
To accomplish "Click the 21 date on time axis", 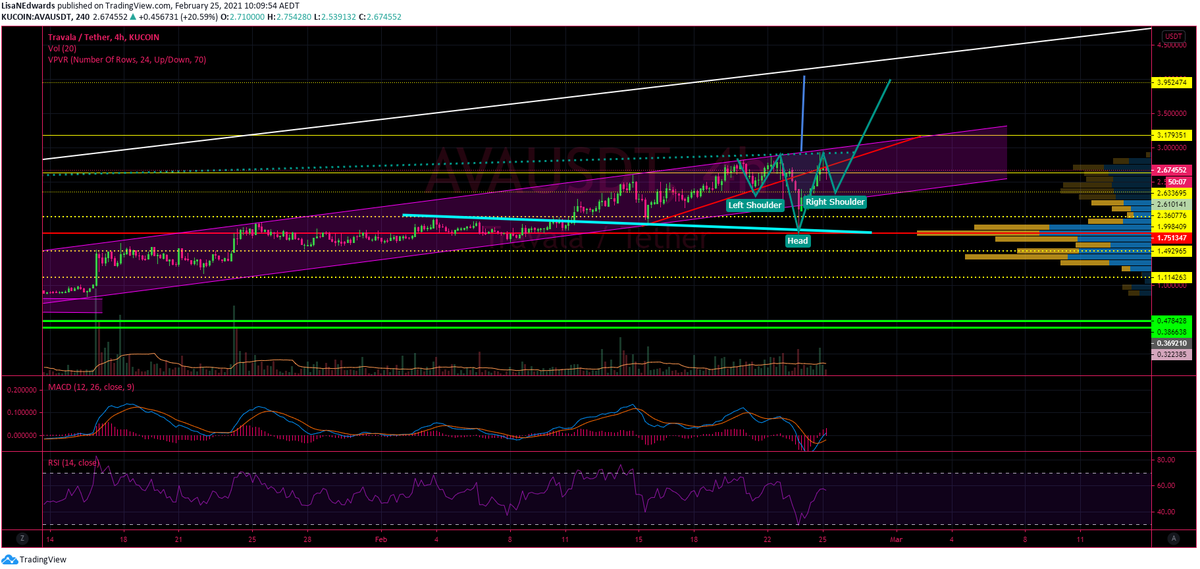I will pos(177,538).
